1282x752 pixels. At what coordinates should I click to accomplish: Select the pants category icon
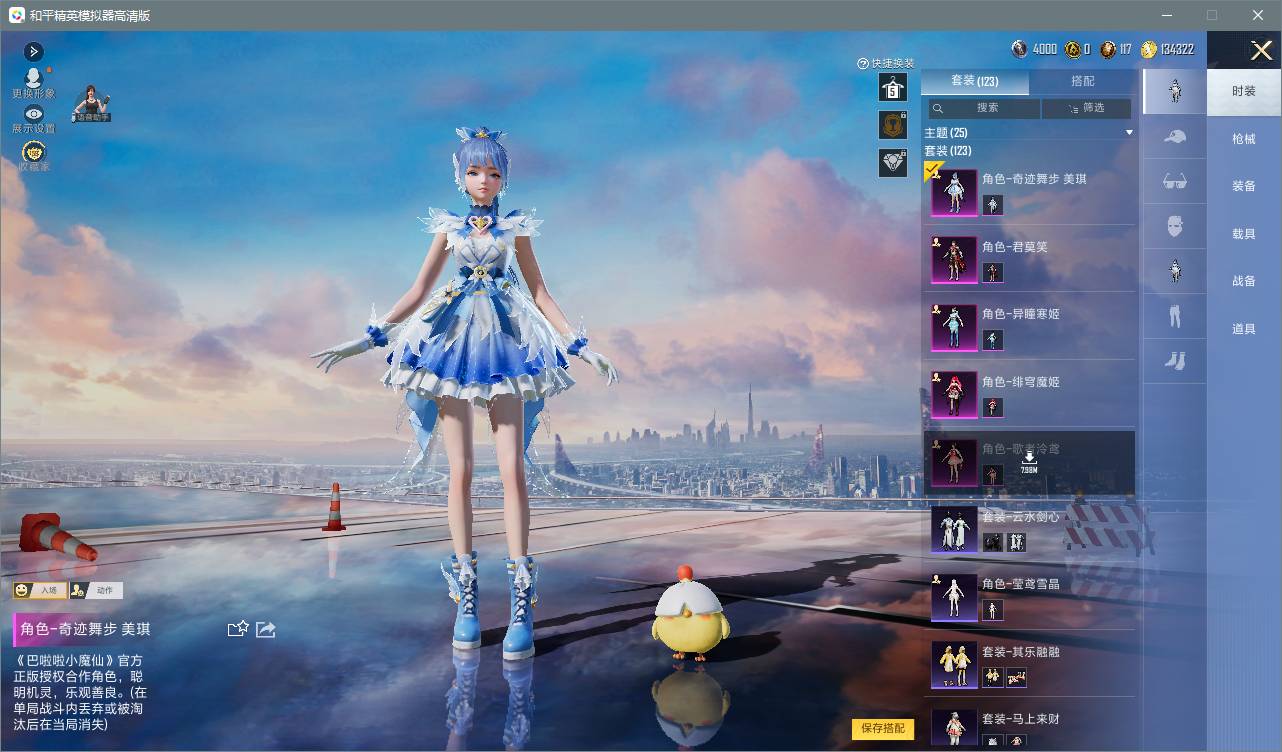[x=1175, y=316]
